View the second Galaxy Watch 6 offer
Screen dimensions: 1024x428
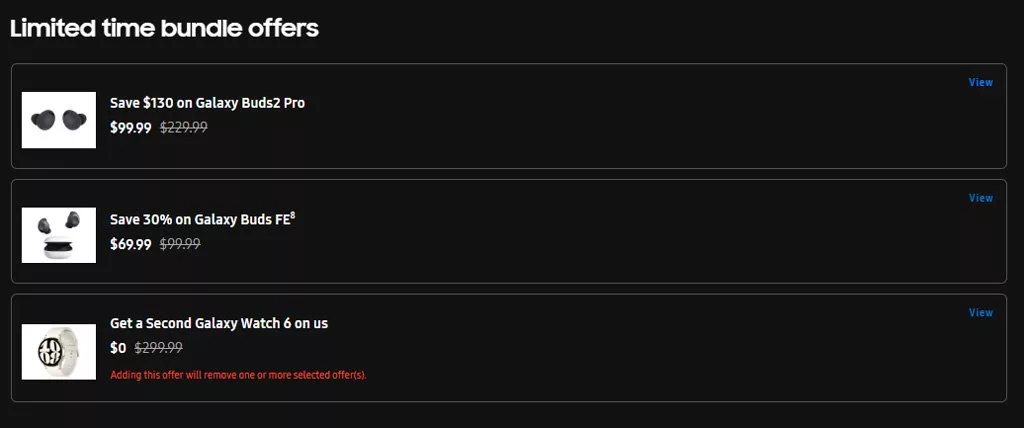click(980, 313)
